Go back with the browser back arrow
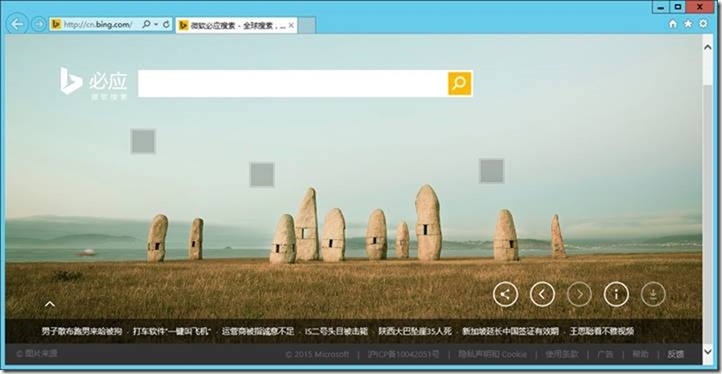722x374 pixels. 17,24
